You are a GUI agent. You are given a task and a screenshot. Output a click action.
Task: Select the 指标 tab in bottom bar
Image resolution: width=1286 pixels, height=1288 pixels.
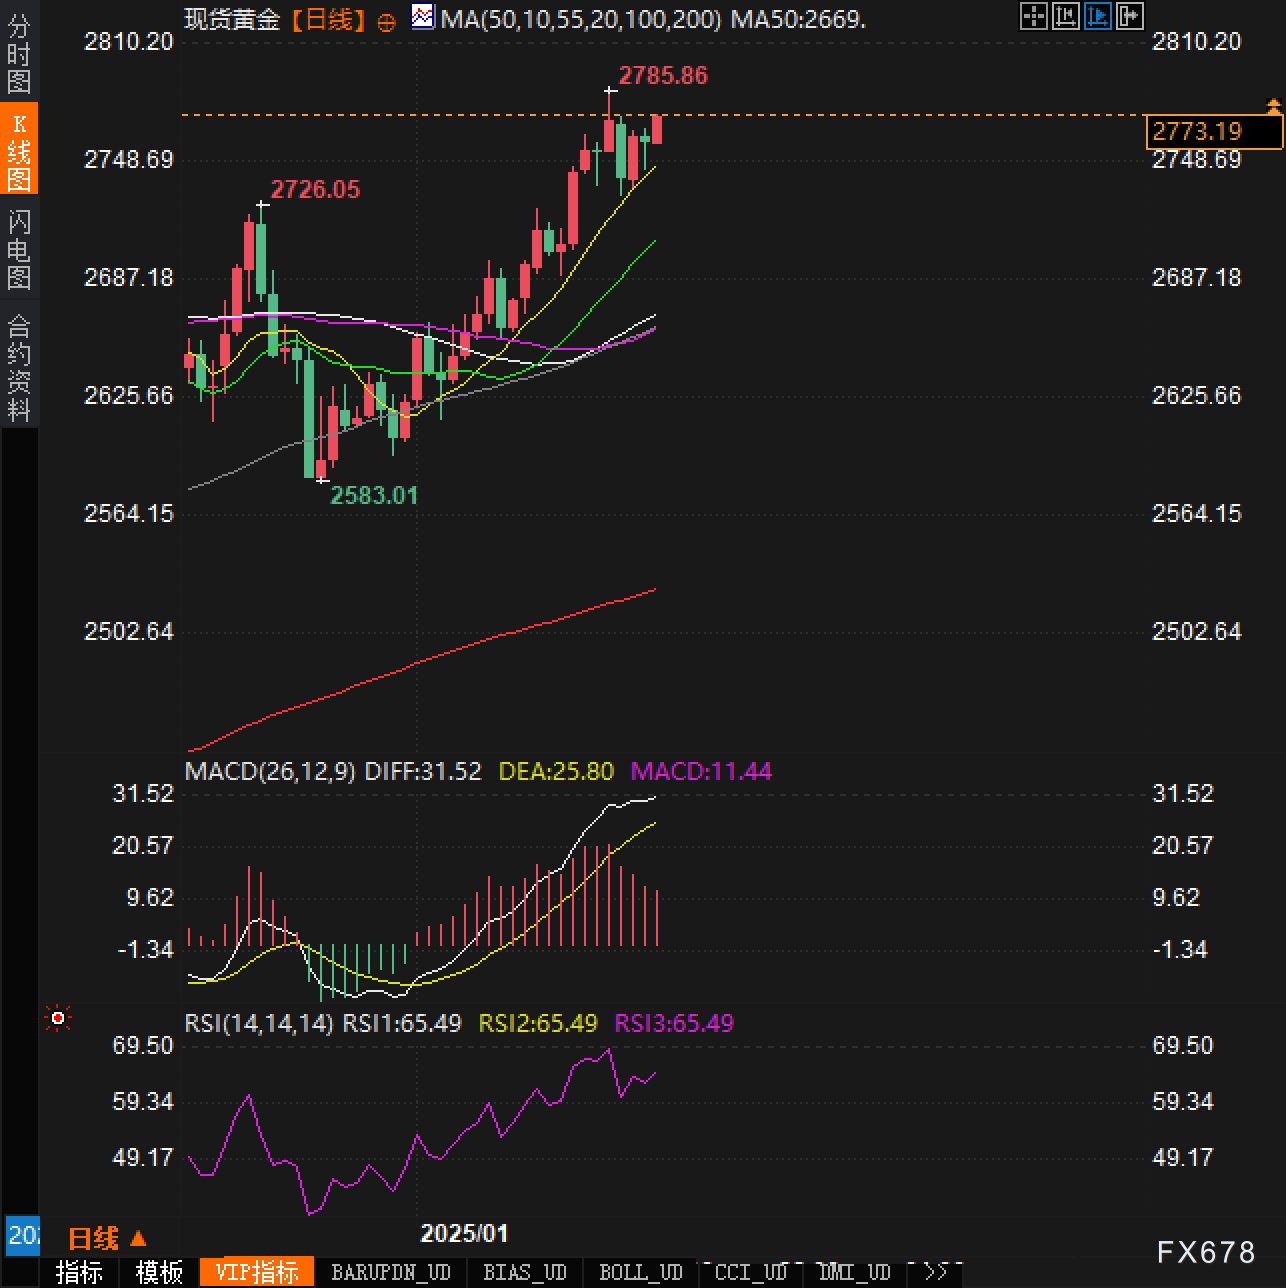point(79,1272)
